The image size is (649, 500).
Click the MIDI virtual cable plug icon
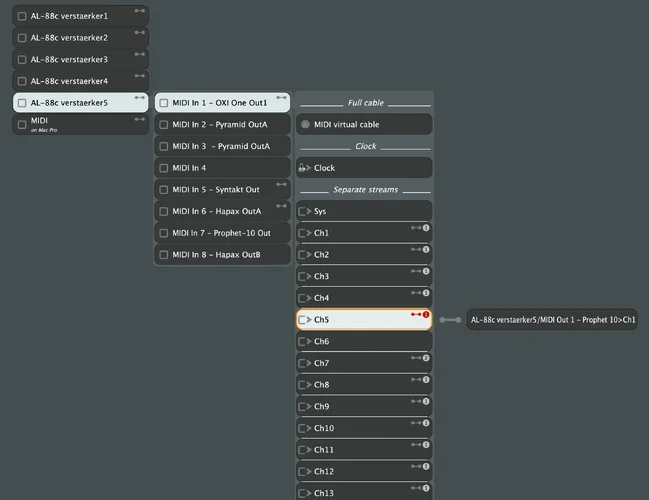click(x=305, y=125)
